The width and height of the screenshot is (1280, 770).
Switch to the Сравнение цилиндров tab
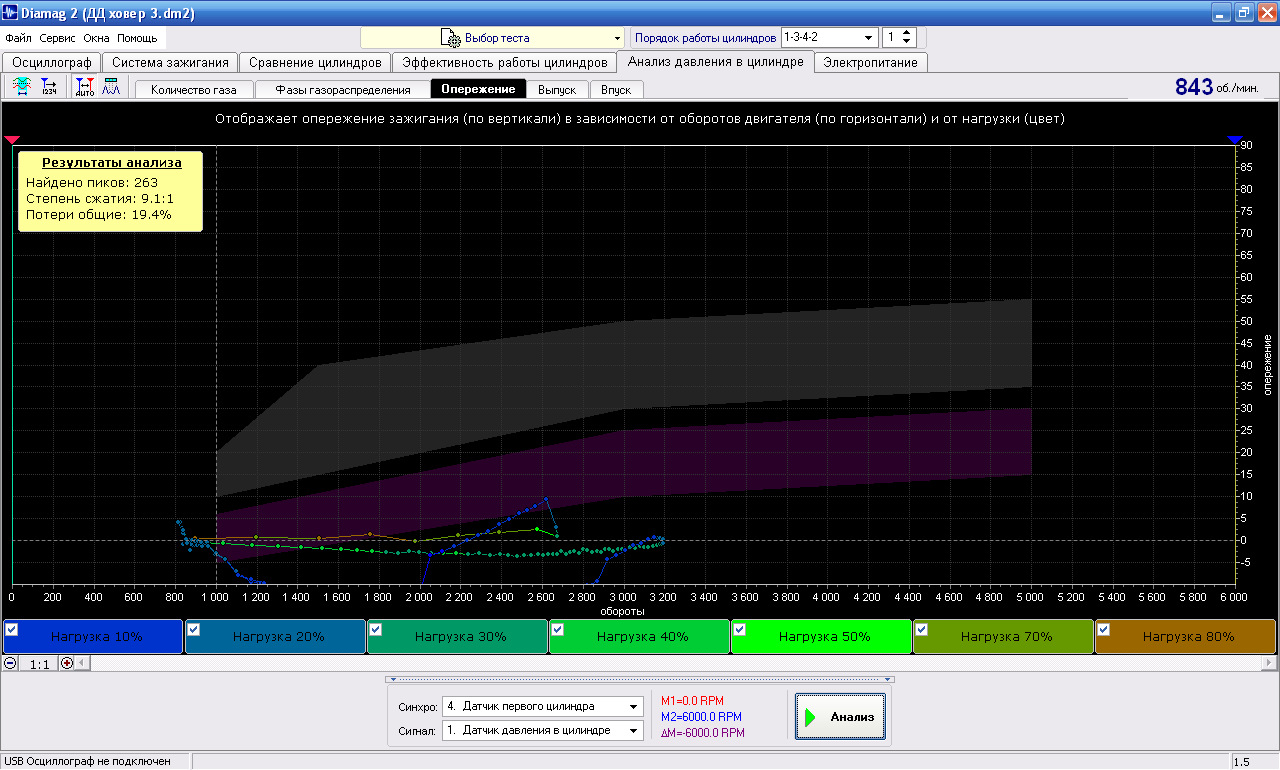[x=315, y=62]
